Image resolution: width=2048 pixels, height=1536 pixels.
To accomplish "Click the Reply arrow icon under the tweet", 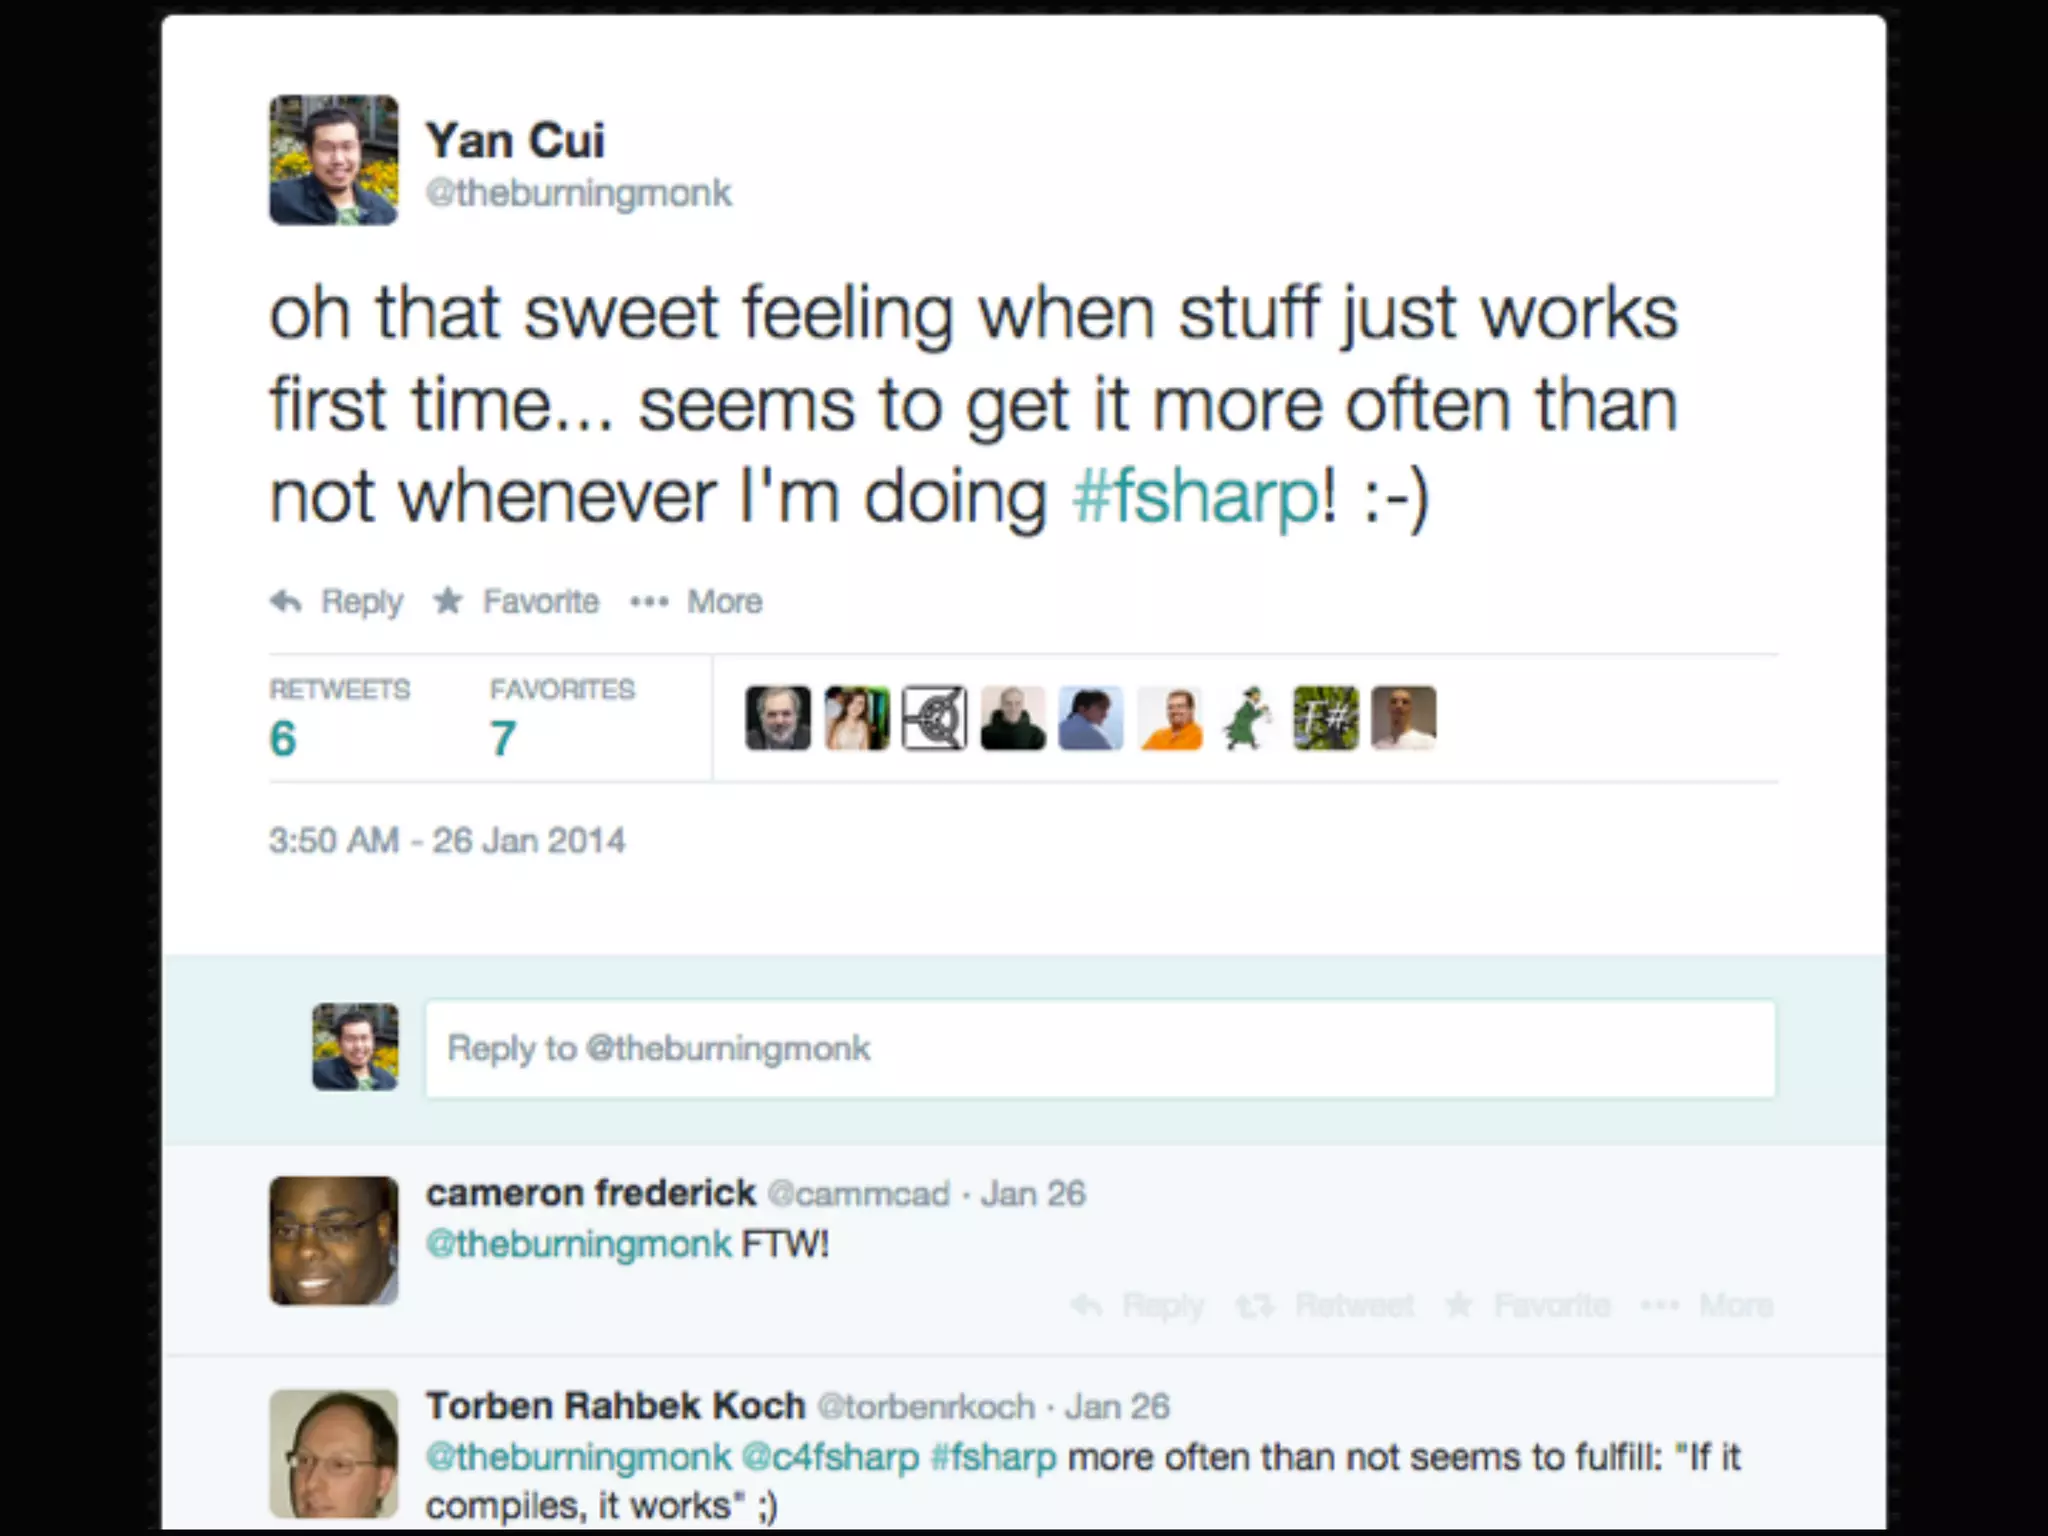I will tap(287, 601).
